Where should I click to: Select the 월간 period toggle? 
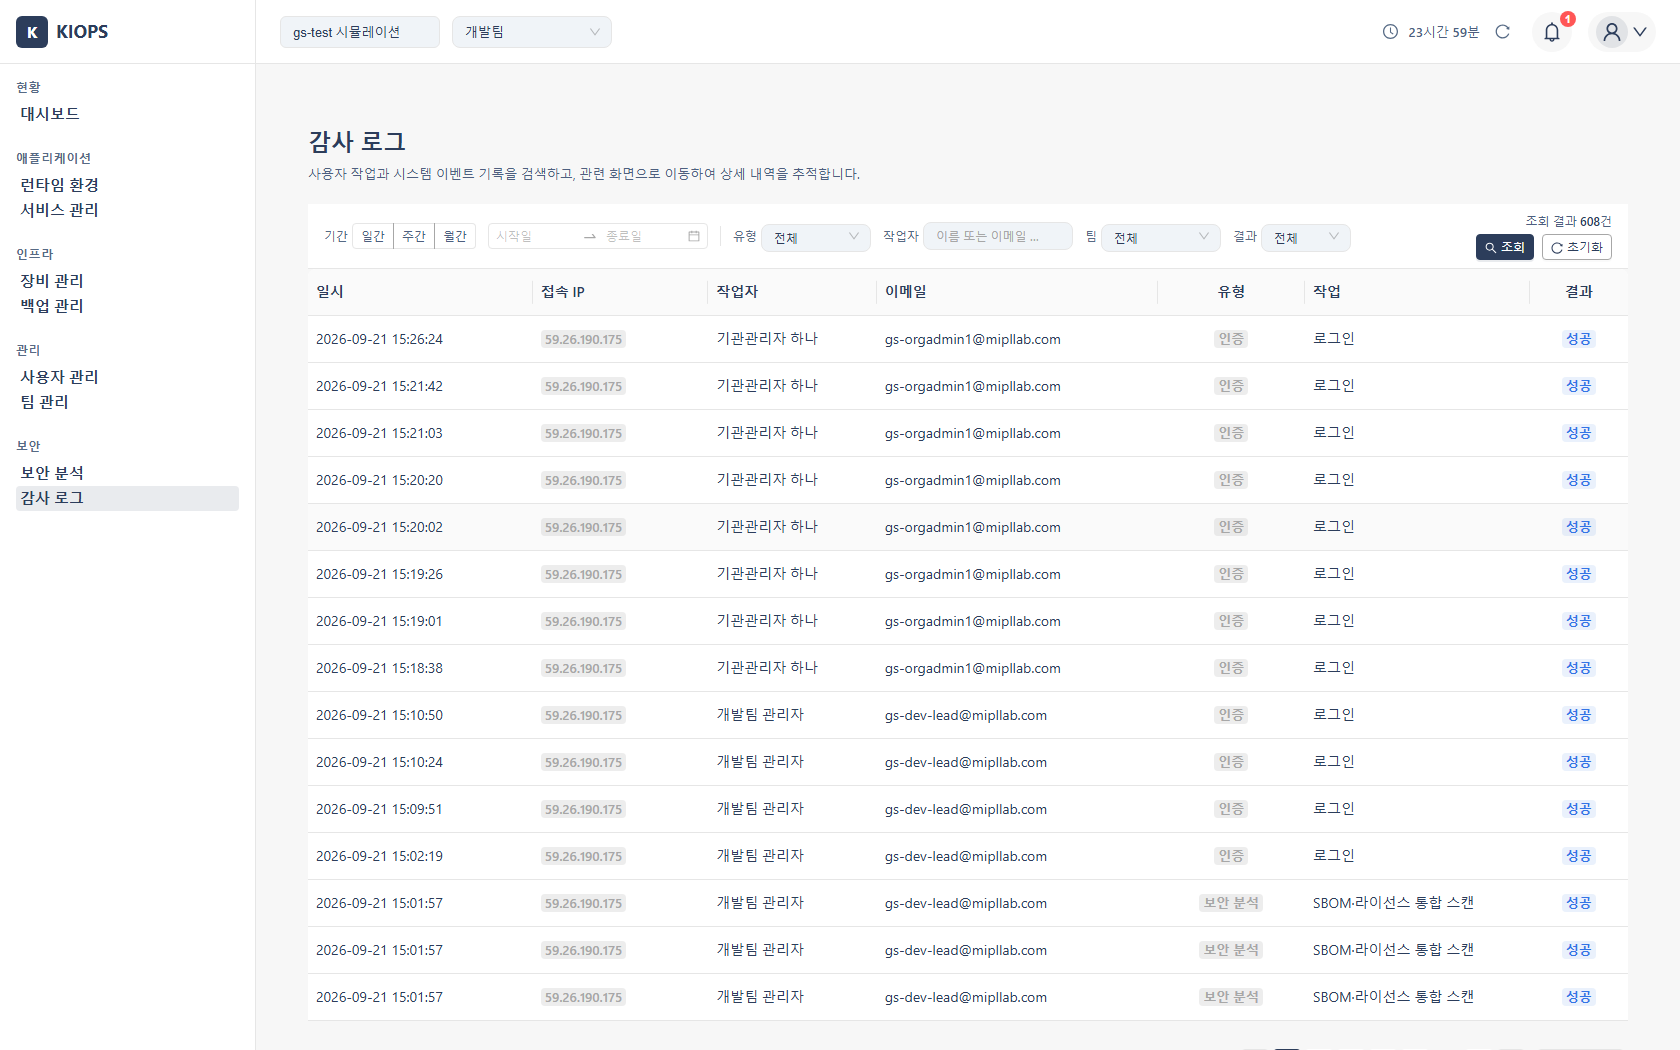[455, 236]
